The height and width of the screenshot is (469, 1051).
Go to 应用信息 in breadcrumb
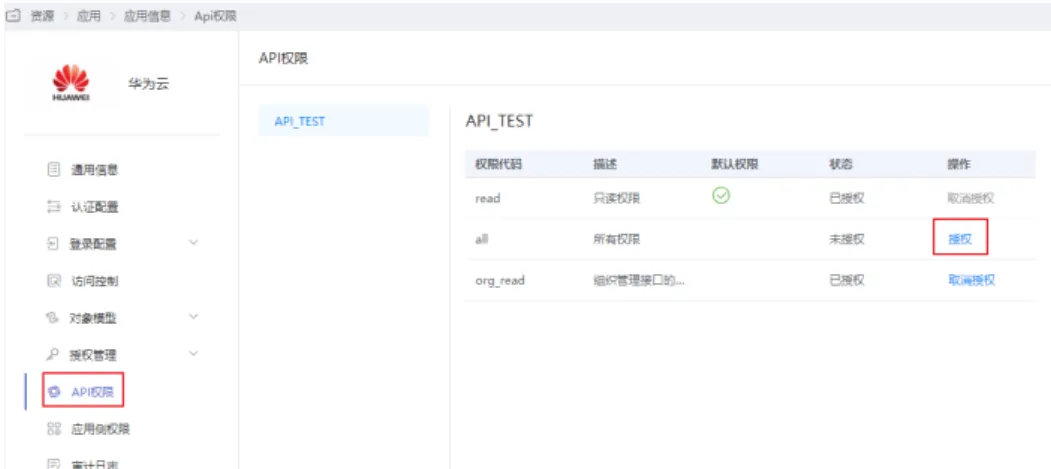147,16
